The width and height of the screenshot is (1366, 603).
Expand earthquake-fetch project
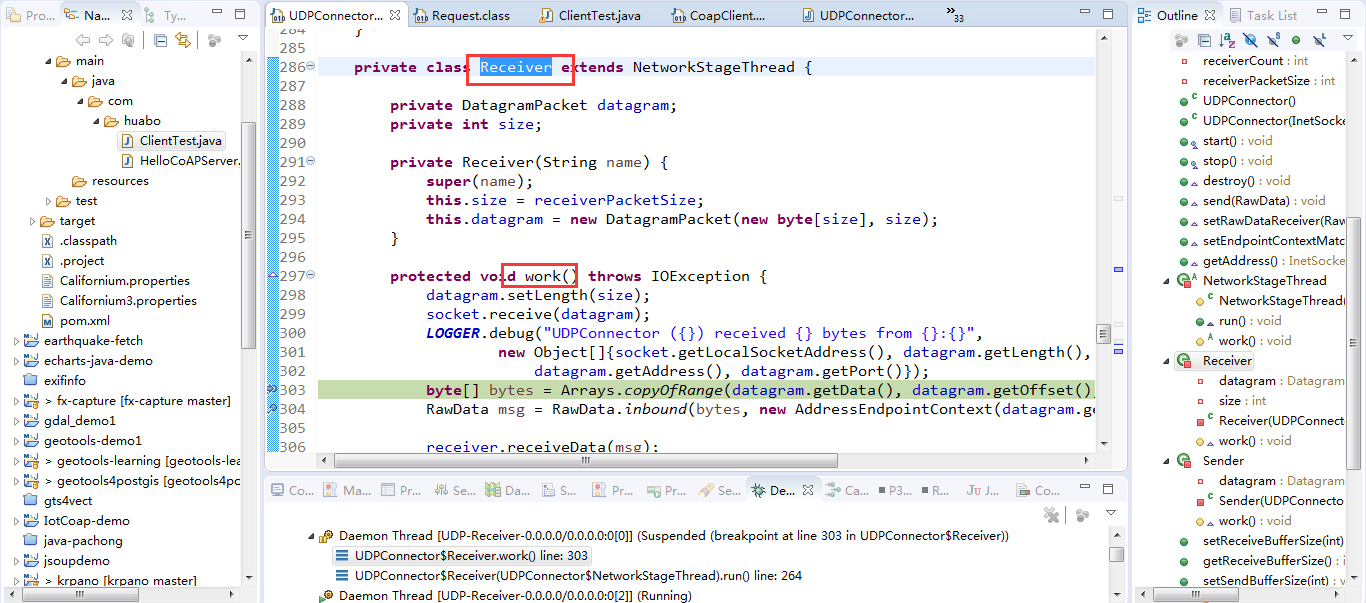pyautogui.click(x=16, y=341)
